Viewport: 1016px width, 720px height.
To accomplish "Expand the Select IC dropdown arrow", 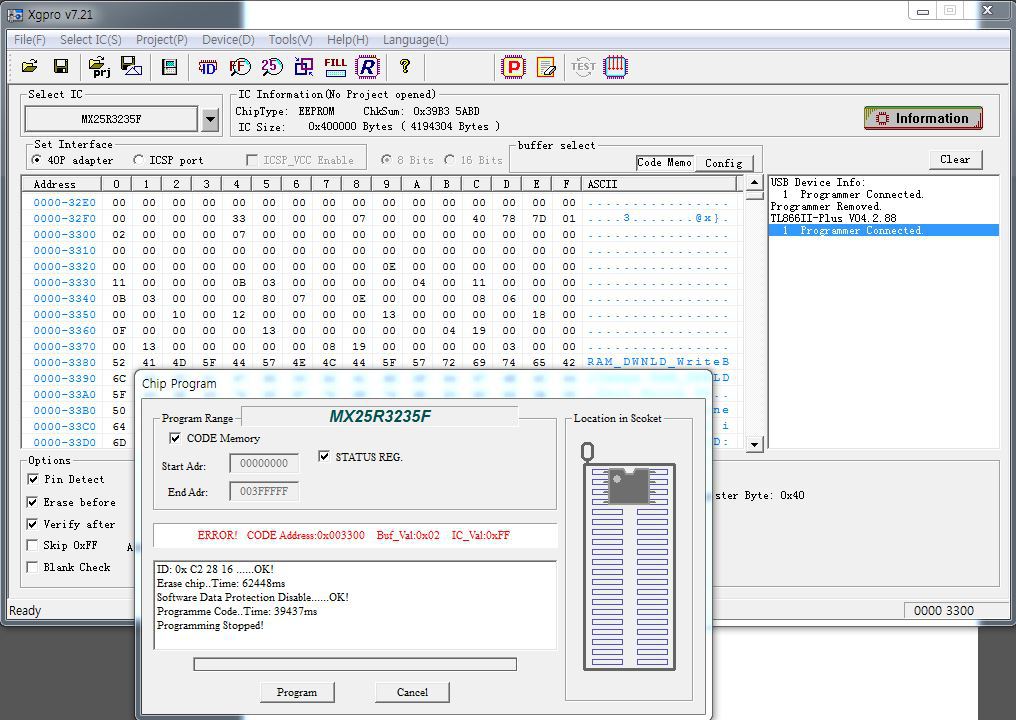I will point(210,120).
